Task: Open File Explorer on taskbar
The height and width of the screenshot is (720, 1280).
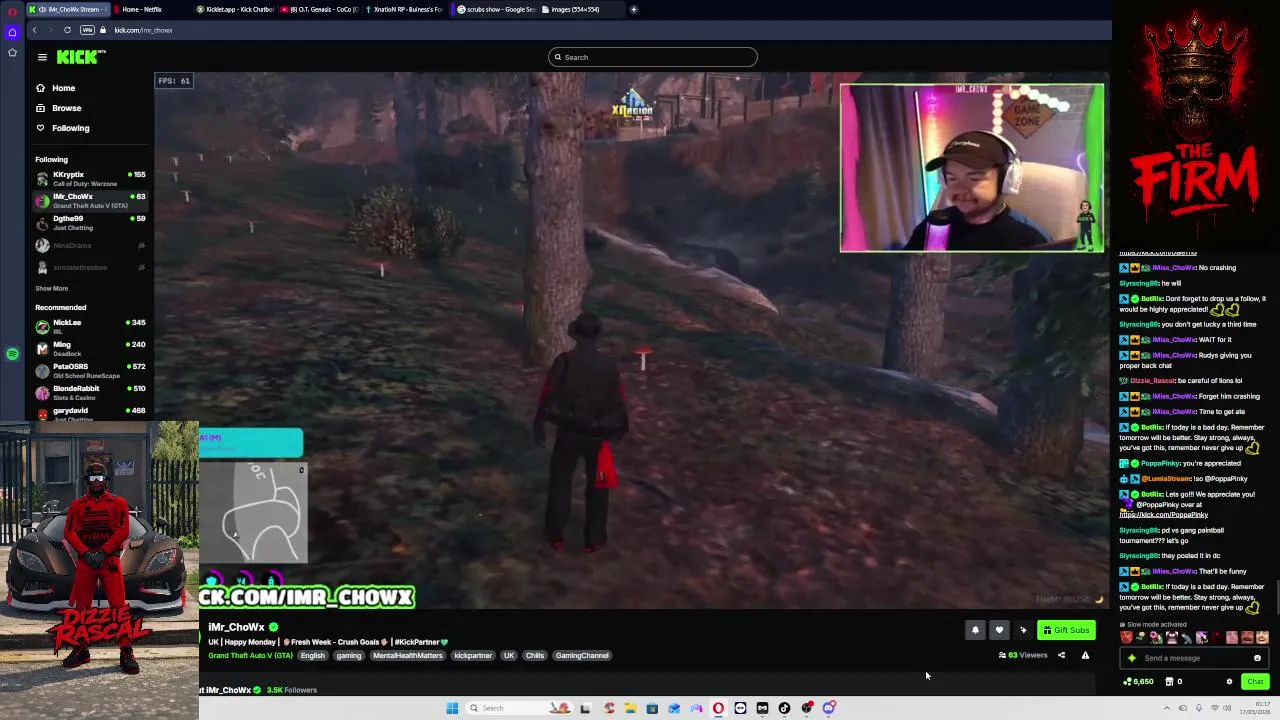Action: click(x=630, y=708)
